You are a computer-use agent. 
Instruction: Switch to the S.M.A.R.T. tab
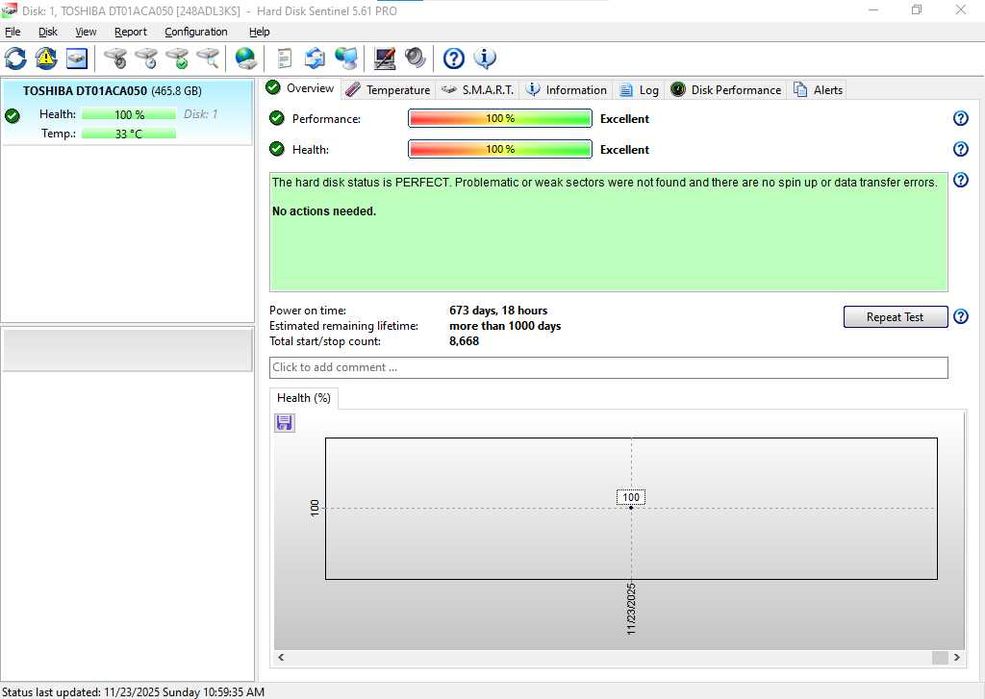477,90
